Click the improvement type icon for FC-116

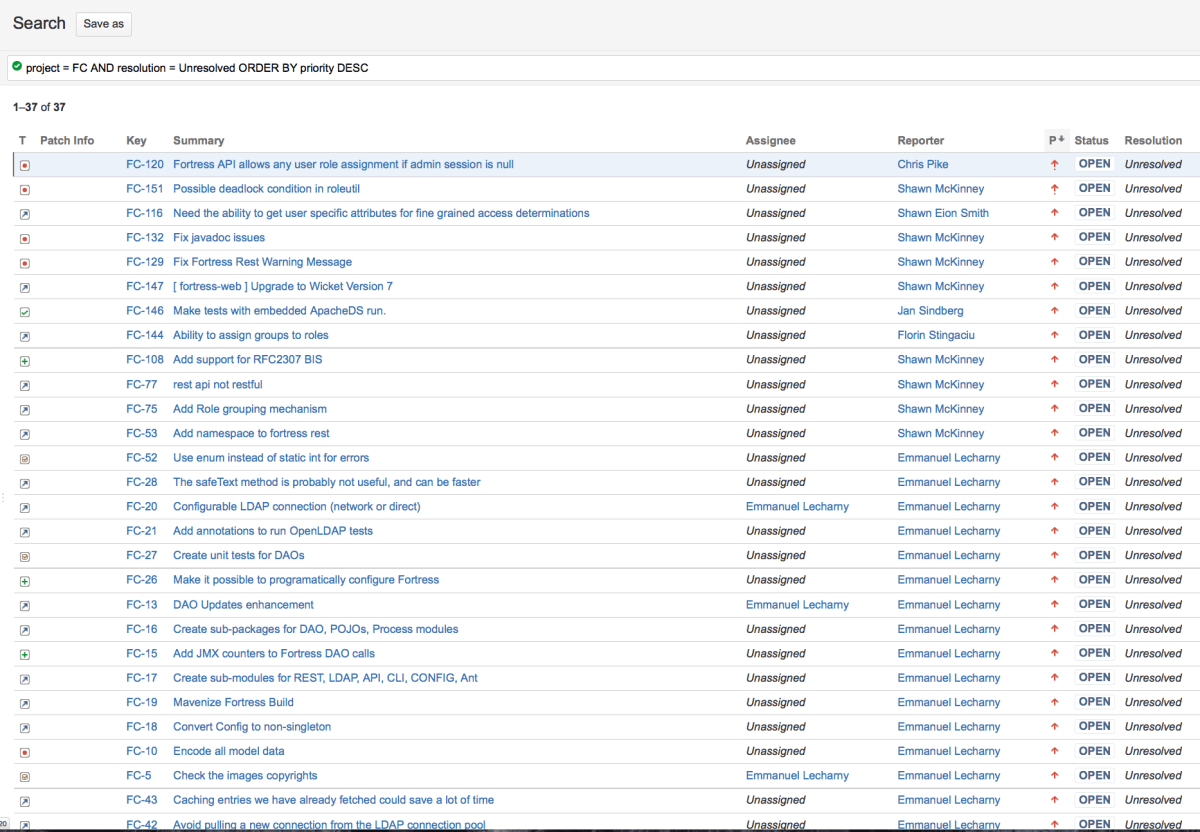point(25,214)
